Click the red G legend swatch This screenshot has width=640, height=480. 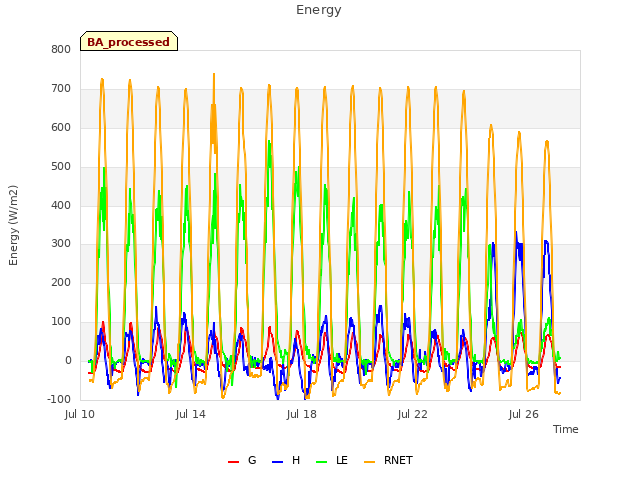(x=233, y=462)
